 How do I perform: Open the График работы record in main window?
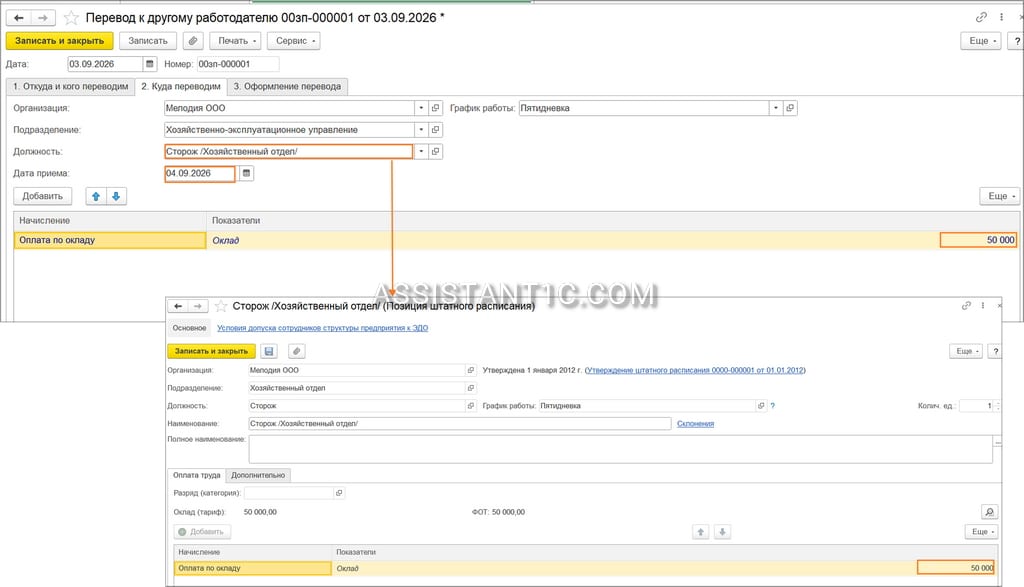click(790, 108)
